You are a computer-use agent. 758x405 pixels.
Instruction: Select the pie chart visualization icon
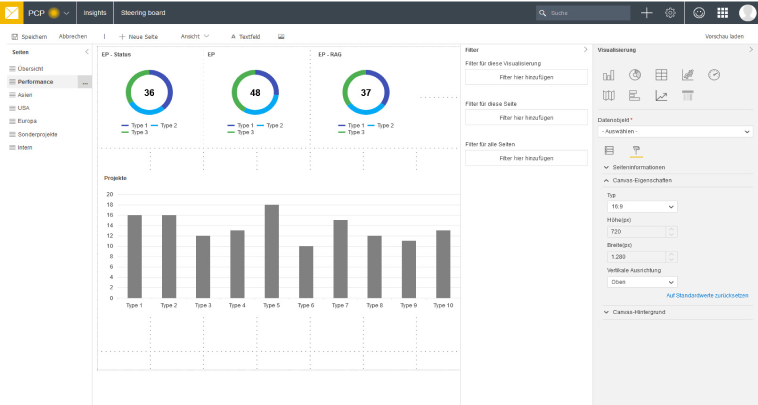[x=634, y=75]
